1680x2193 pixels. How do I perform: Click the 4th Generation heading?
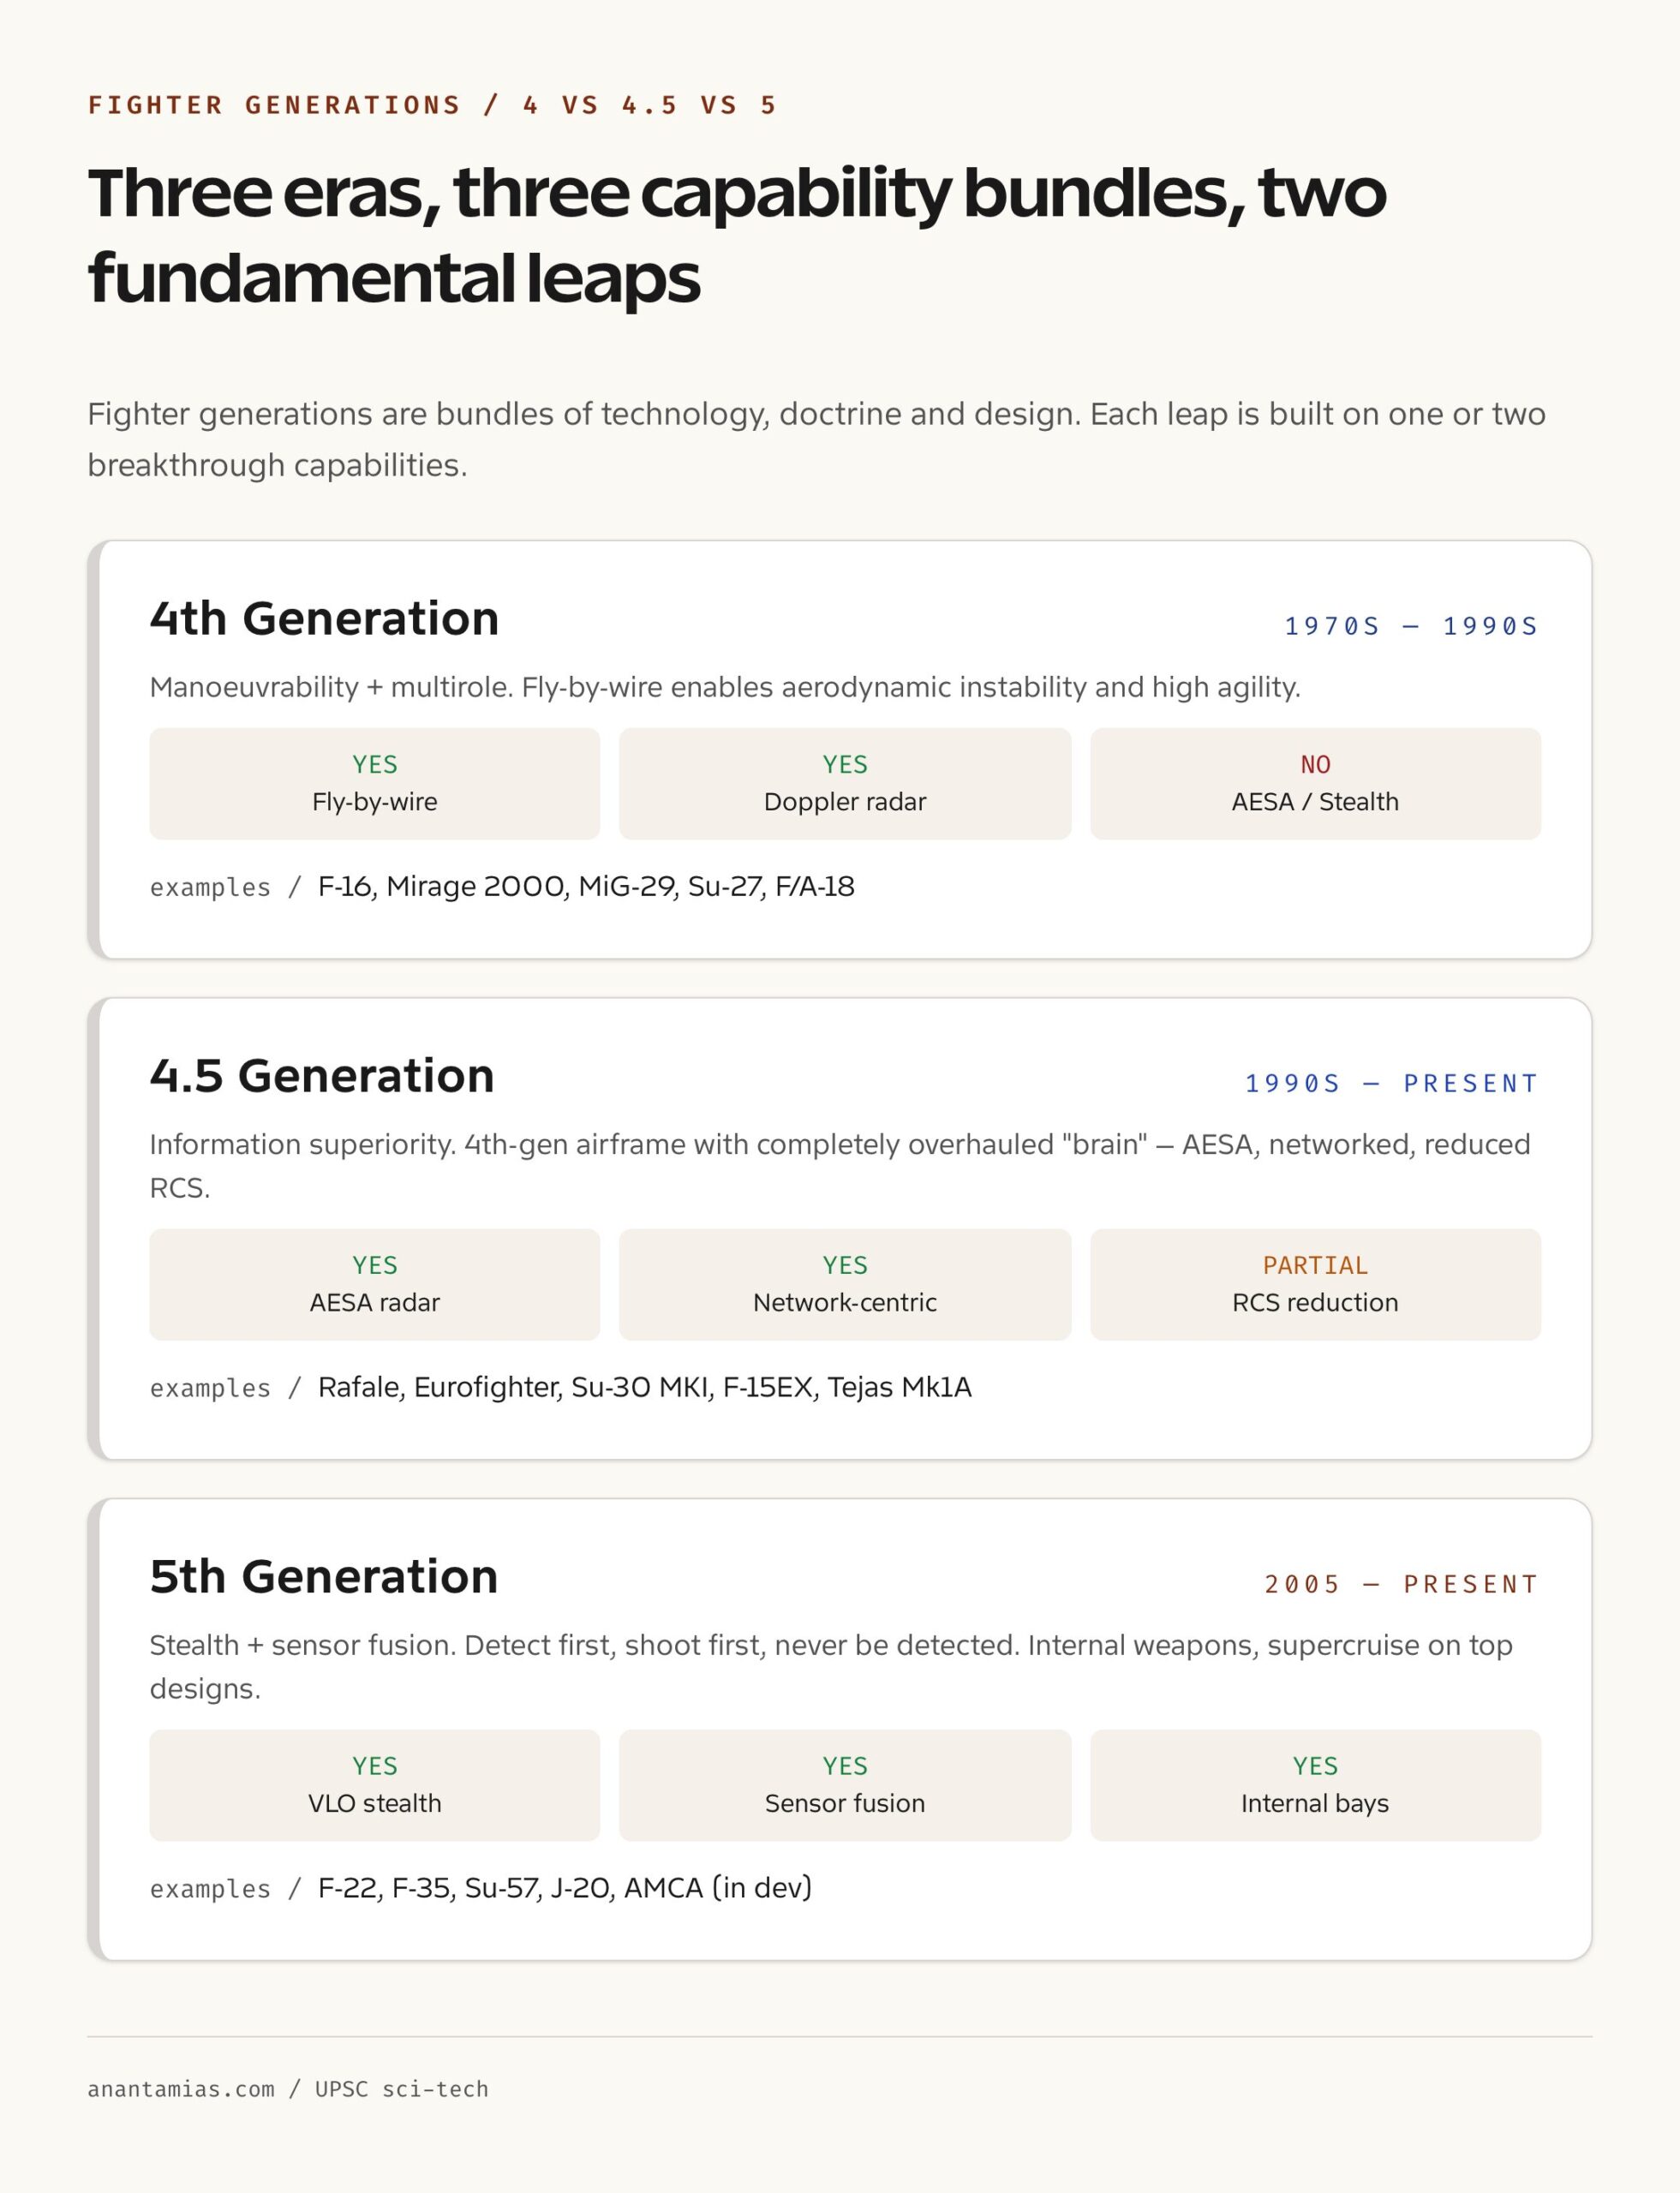tap(324, 618)
